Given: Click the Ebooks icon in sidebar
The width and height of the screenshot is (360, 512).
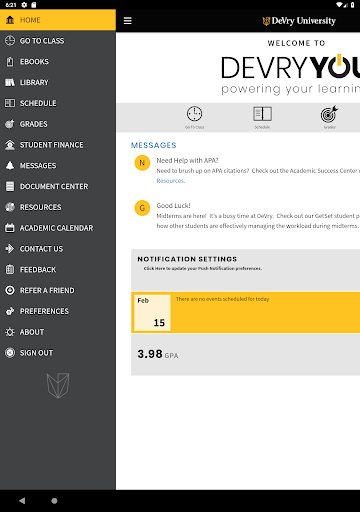Looking at the screenshot, I should coord(10,62).
